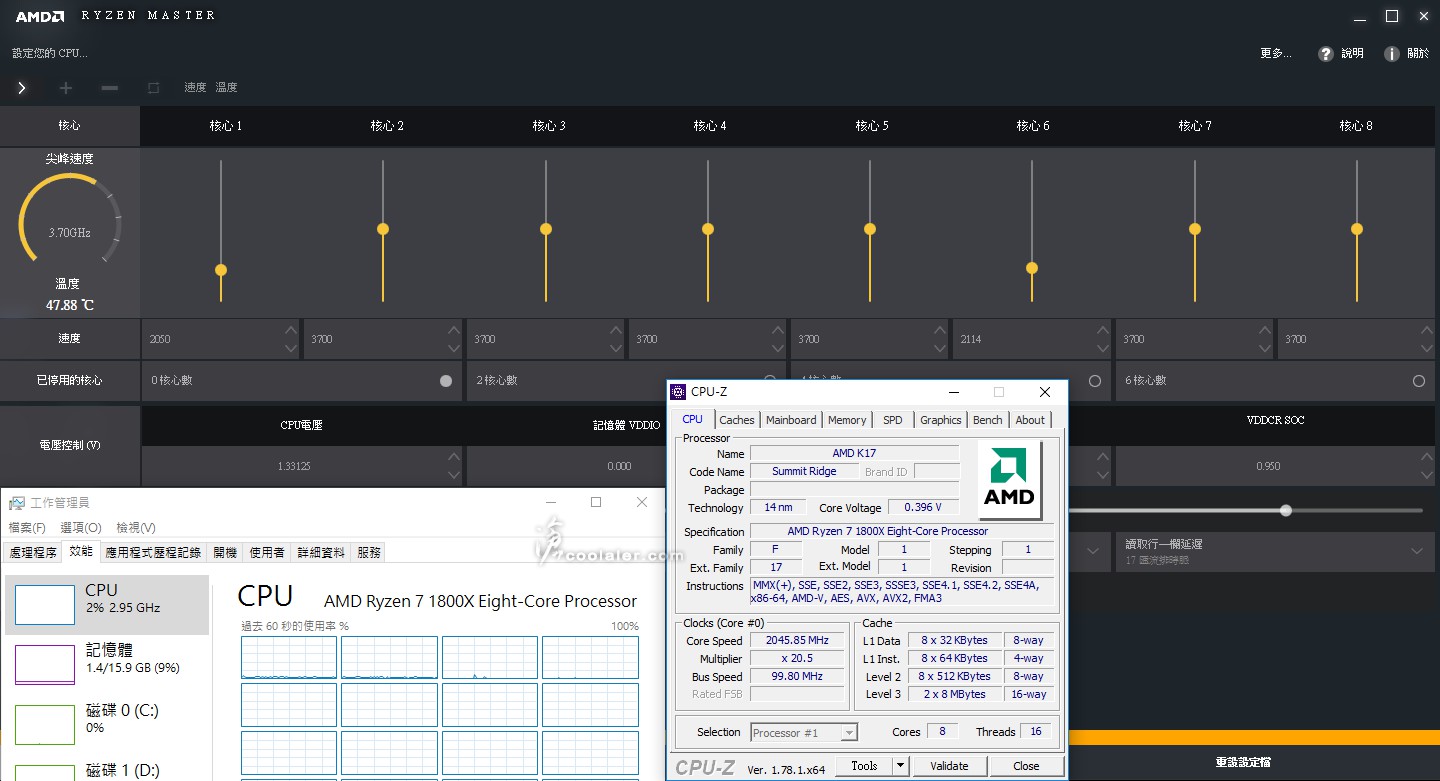Increase 核心 1 speed with up arrow

291,330
